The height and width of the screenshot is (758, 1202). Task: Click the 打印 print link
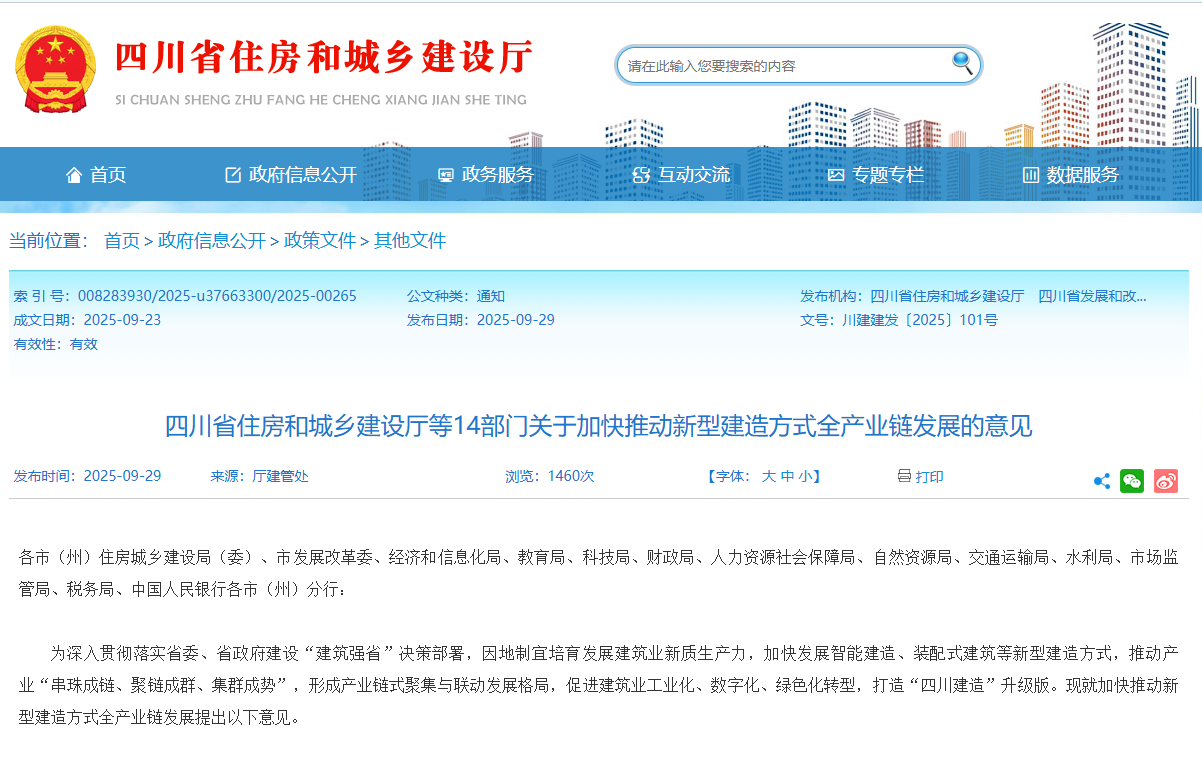click(929, 477)
